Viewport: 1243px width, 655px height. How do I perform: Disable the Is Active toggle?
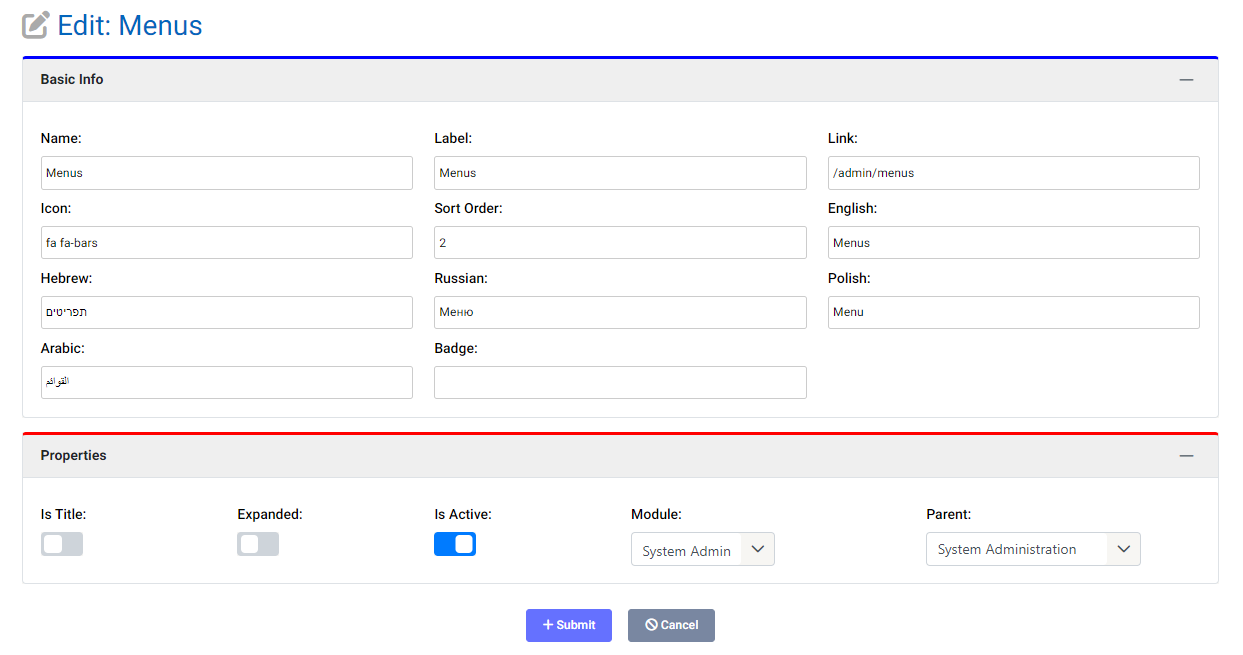pyautogui.click(x=455, y=543)
